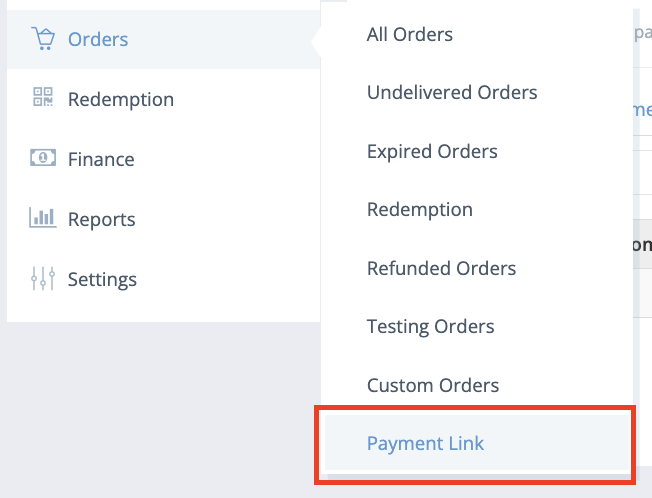Click the sliders Settings icon
The width and height of the screenshot is (652, 498).
coord(43,278)
